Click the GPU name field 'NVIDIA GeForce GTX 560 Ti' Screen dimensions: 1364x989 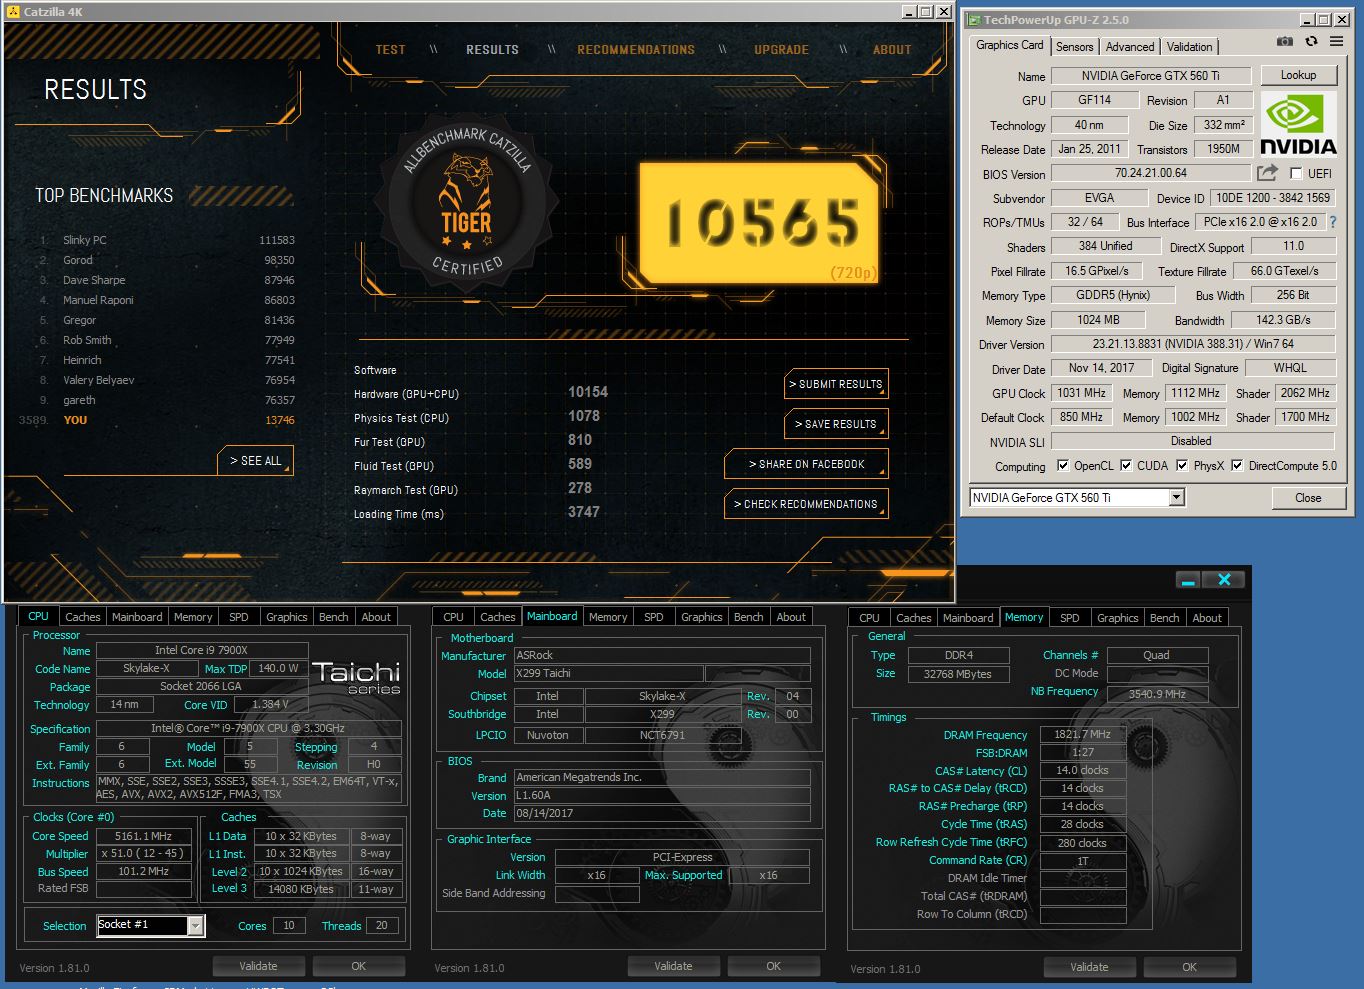coord(1150,75)
